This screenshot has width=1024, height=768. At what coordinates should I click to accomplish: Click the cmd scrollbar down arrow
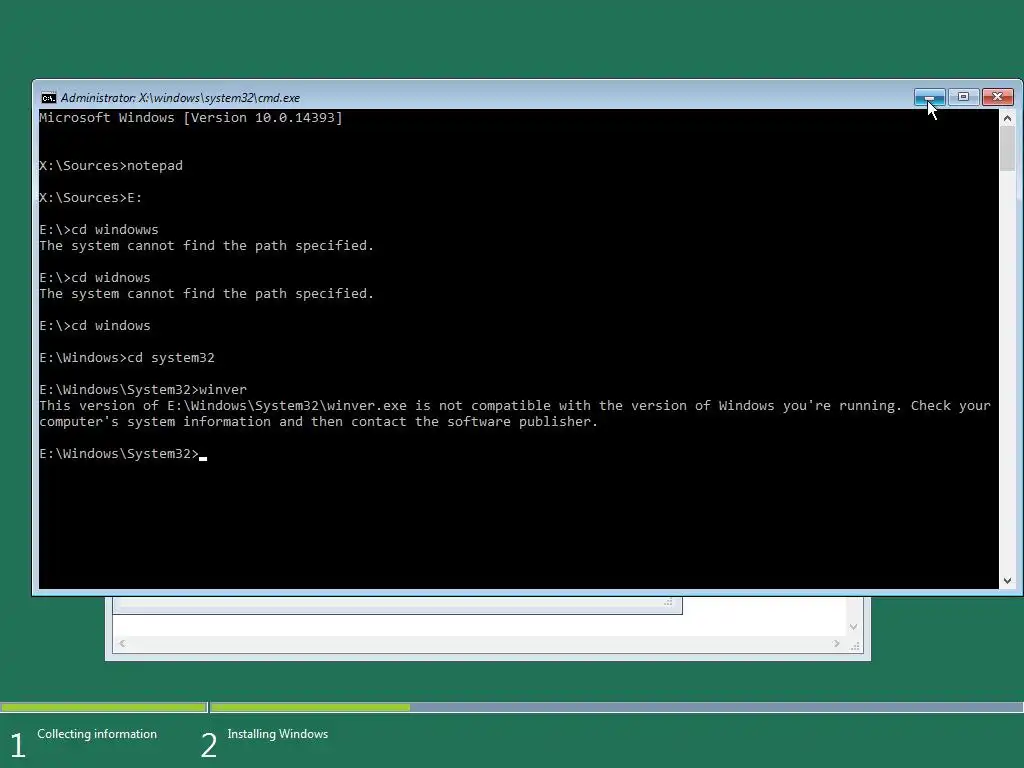point(1007,581)
